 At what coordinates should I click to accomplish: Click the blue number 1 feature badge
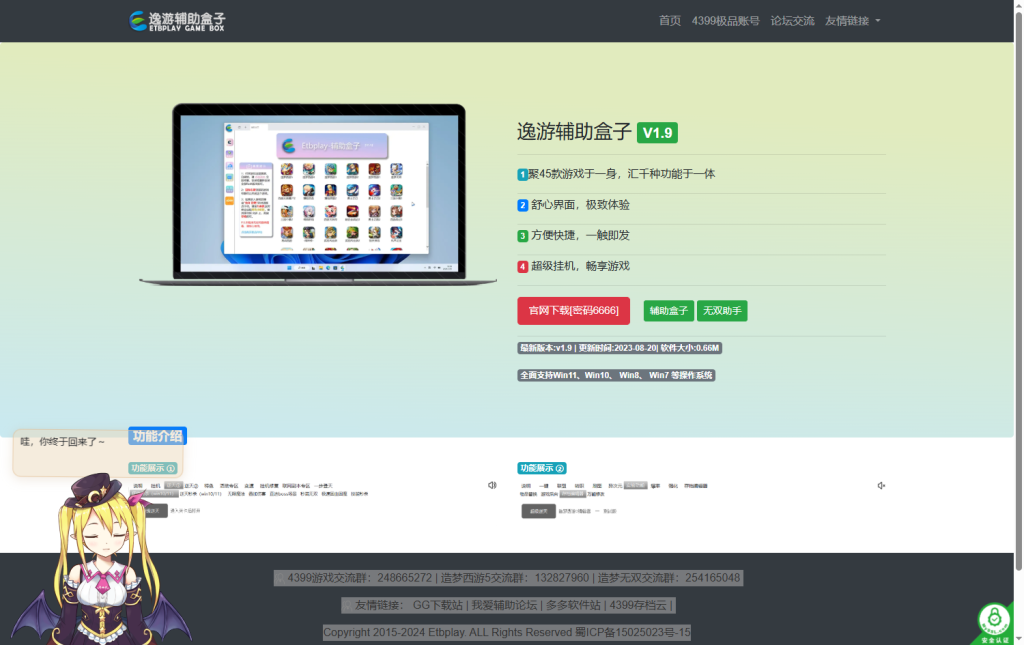[x=522, y=175]
